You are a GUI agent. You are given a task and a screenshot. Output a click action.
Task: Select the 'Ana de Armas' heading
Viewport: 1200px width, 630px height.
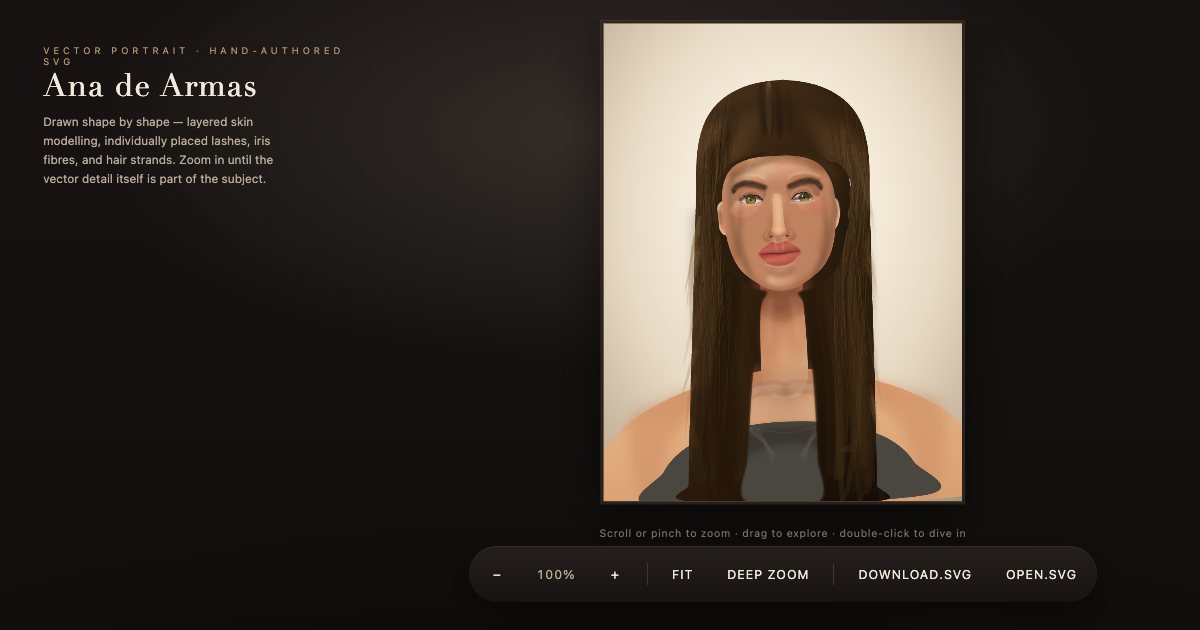pos(150,87)
